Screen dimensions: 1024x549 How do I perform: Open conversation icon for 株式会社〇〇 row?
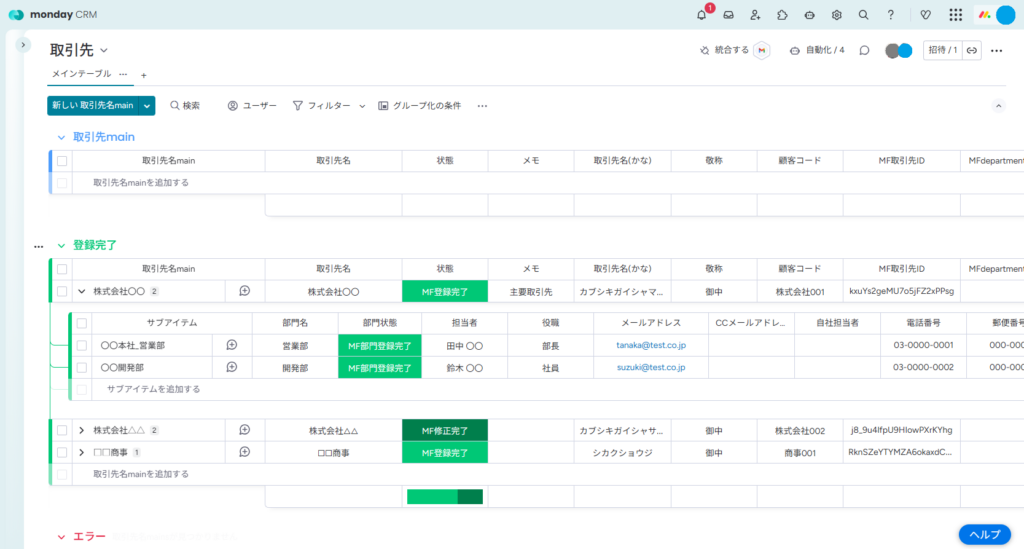point(244,291)
